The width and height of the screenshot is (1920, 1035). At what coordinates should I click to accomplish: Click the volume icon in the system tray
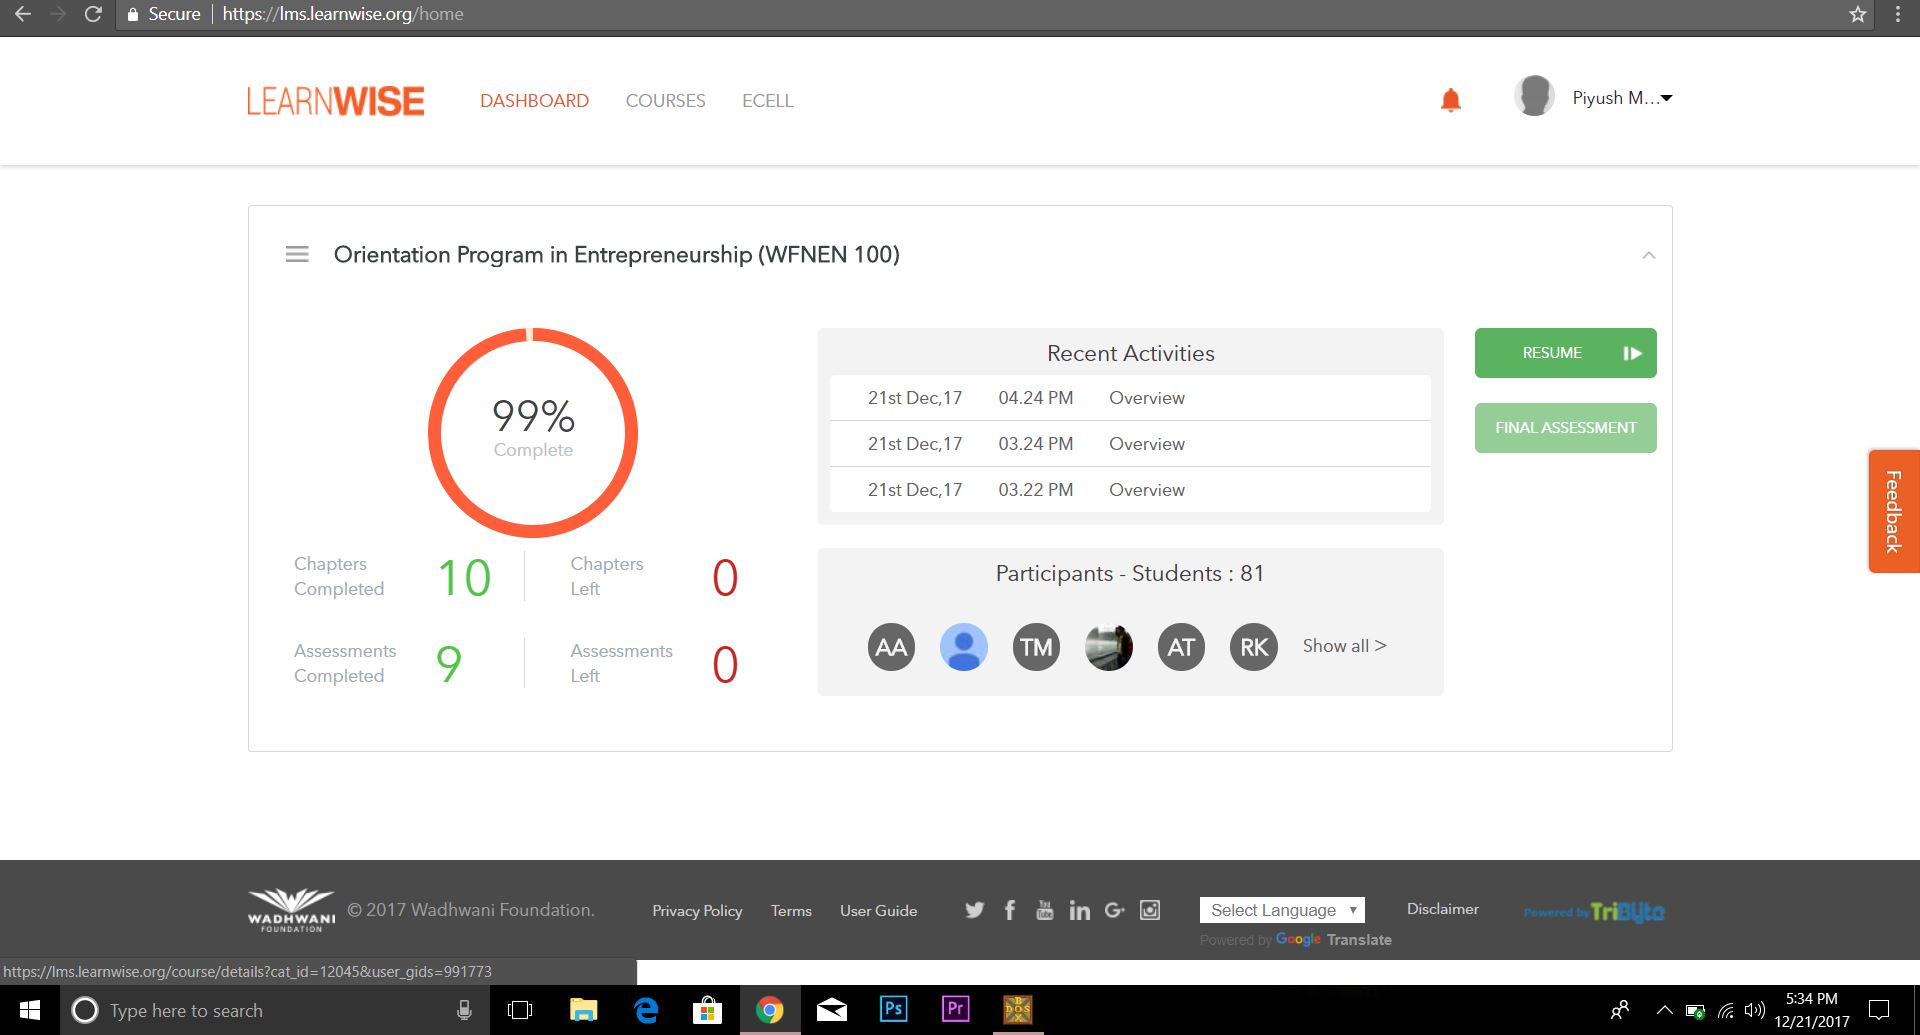1754,1010
